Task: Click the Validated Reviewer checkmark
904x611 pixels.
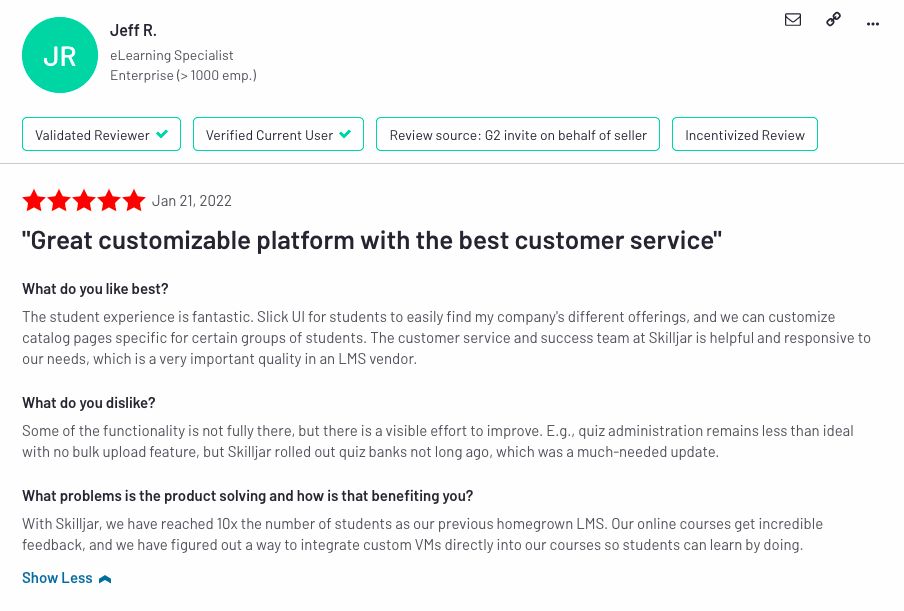Action: (163, 134)
